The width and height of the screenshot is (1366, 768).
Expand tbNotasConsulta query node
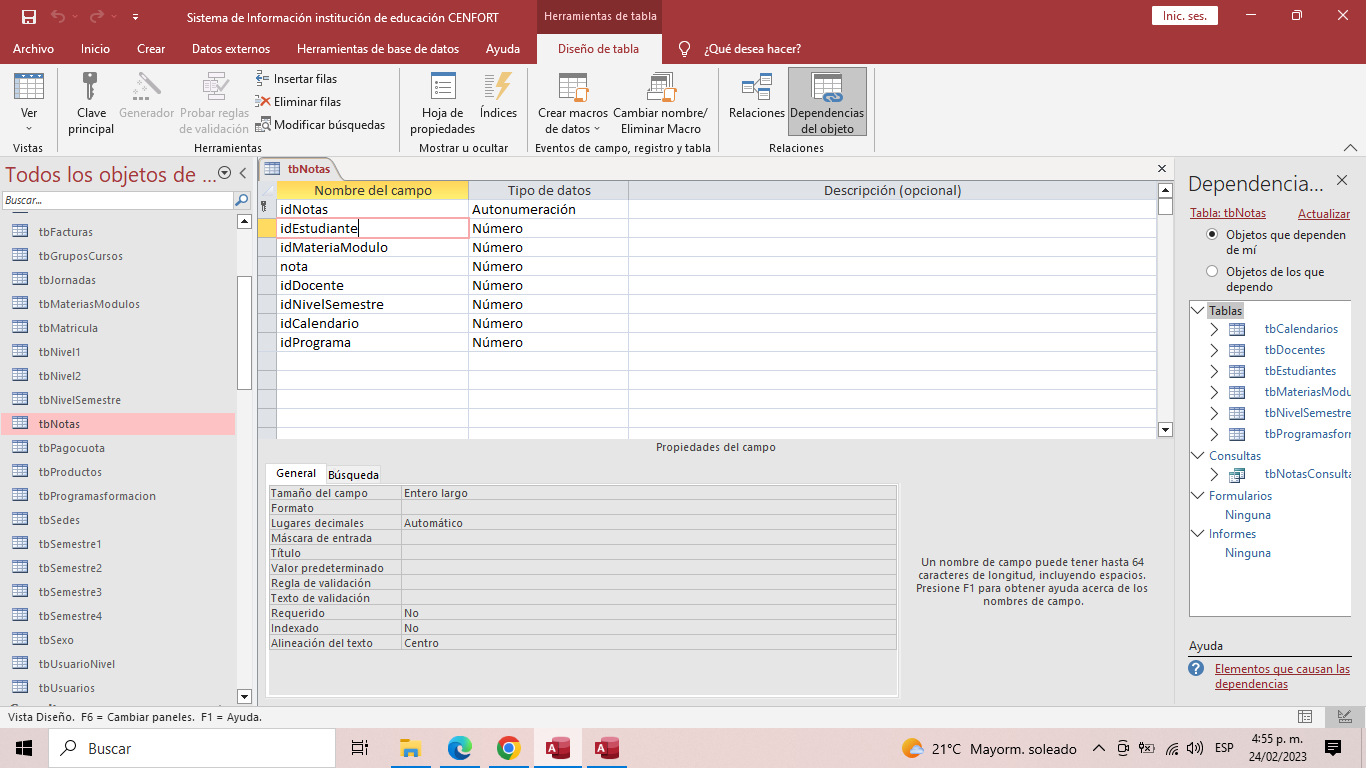1214,475
